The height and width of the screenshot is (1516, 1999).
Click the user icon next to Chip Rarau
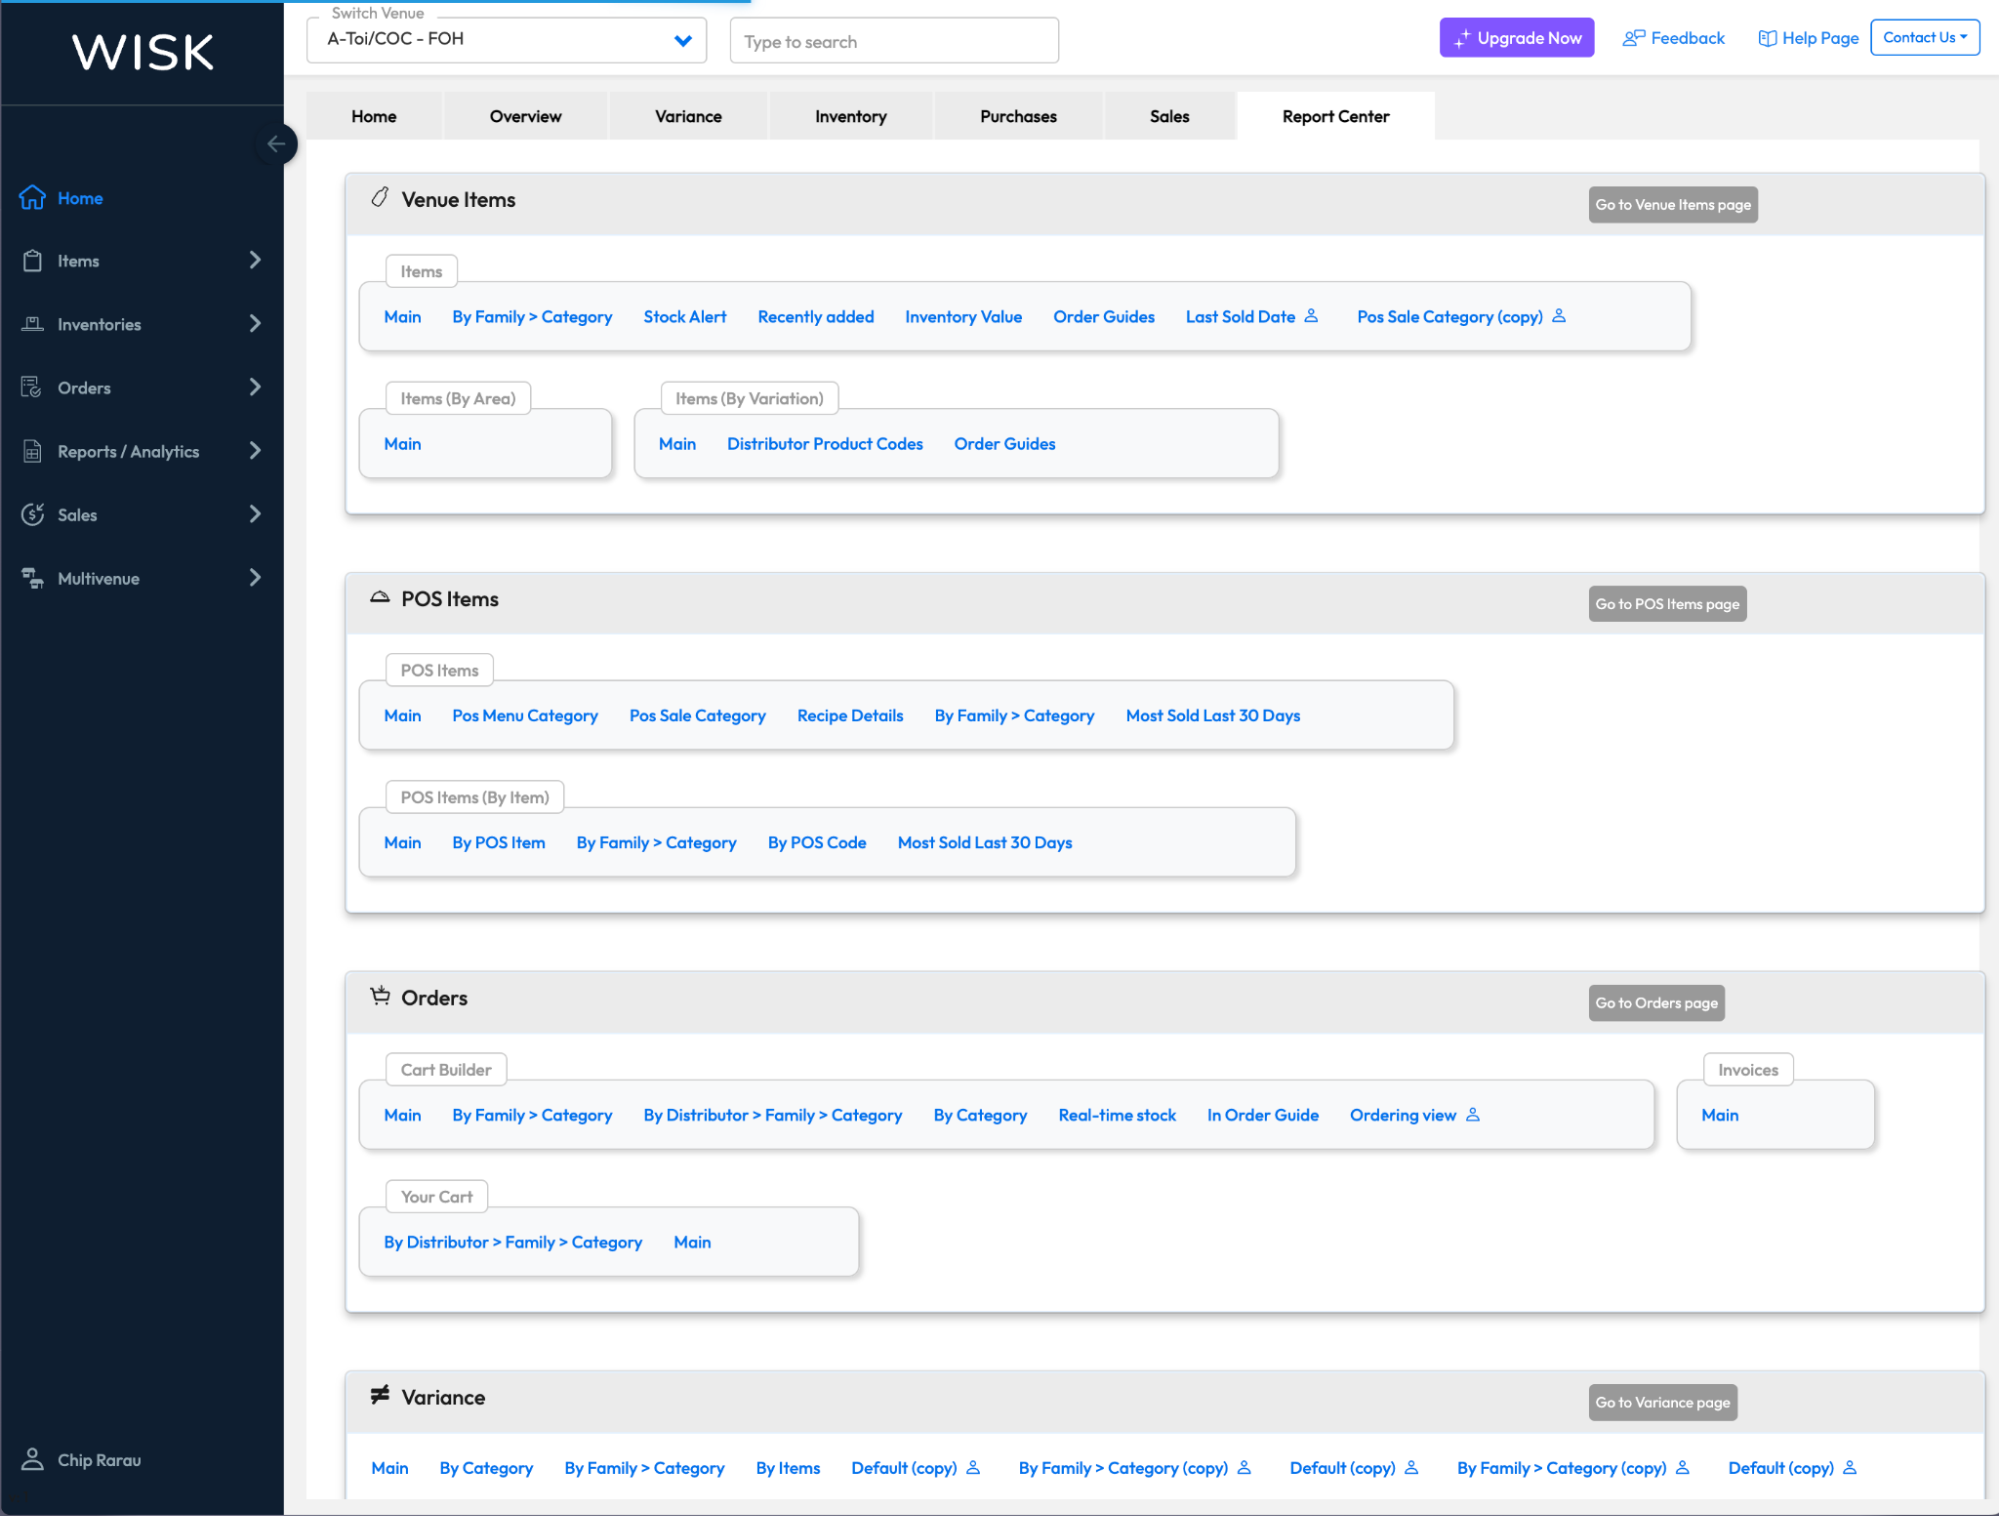(x=32, y=1460)
